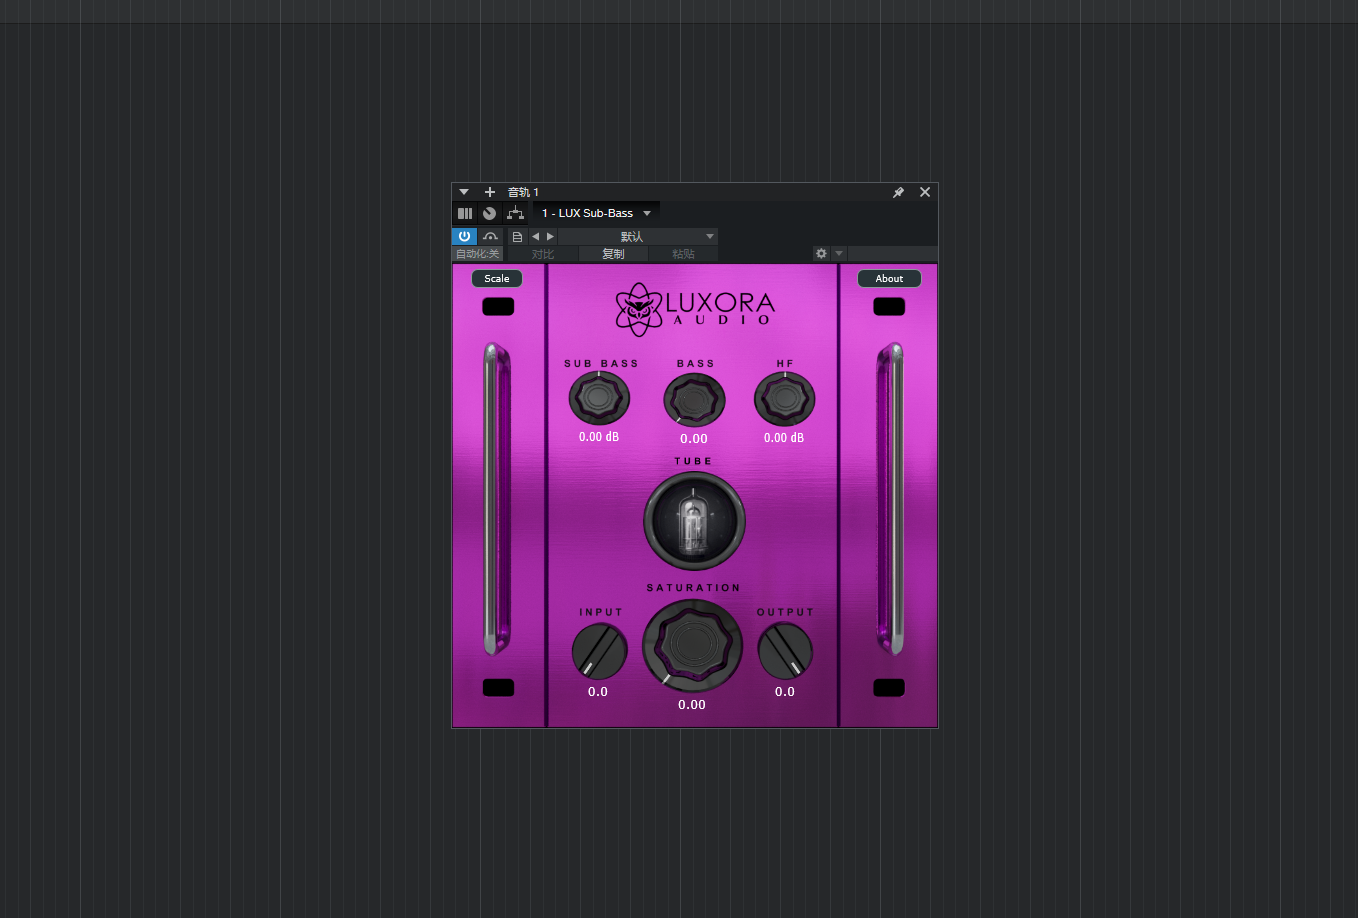Click the macro controls knob icon
Viewport: 1358px width, 918px height.
(489, 213)
